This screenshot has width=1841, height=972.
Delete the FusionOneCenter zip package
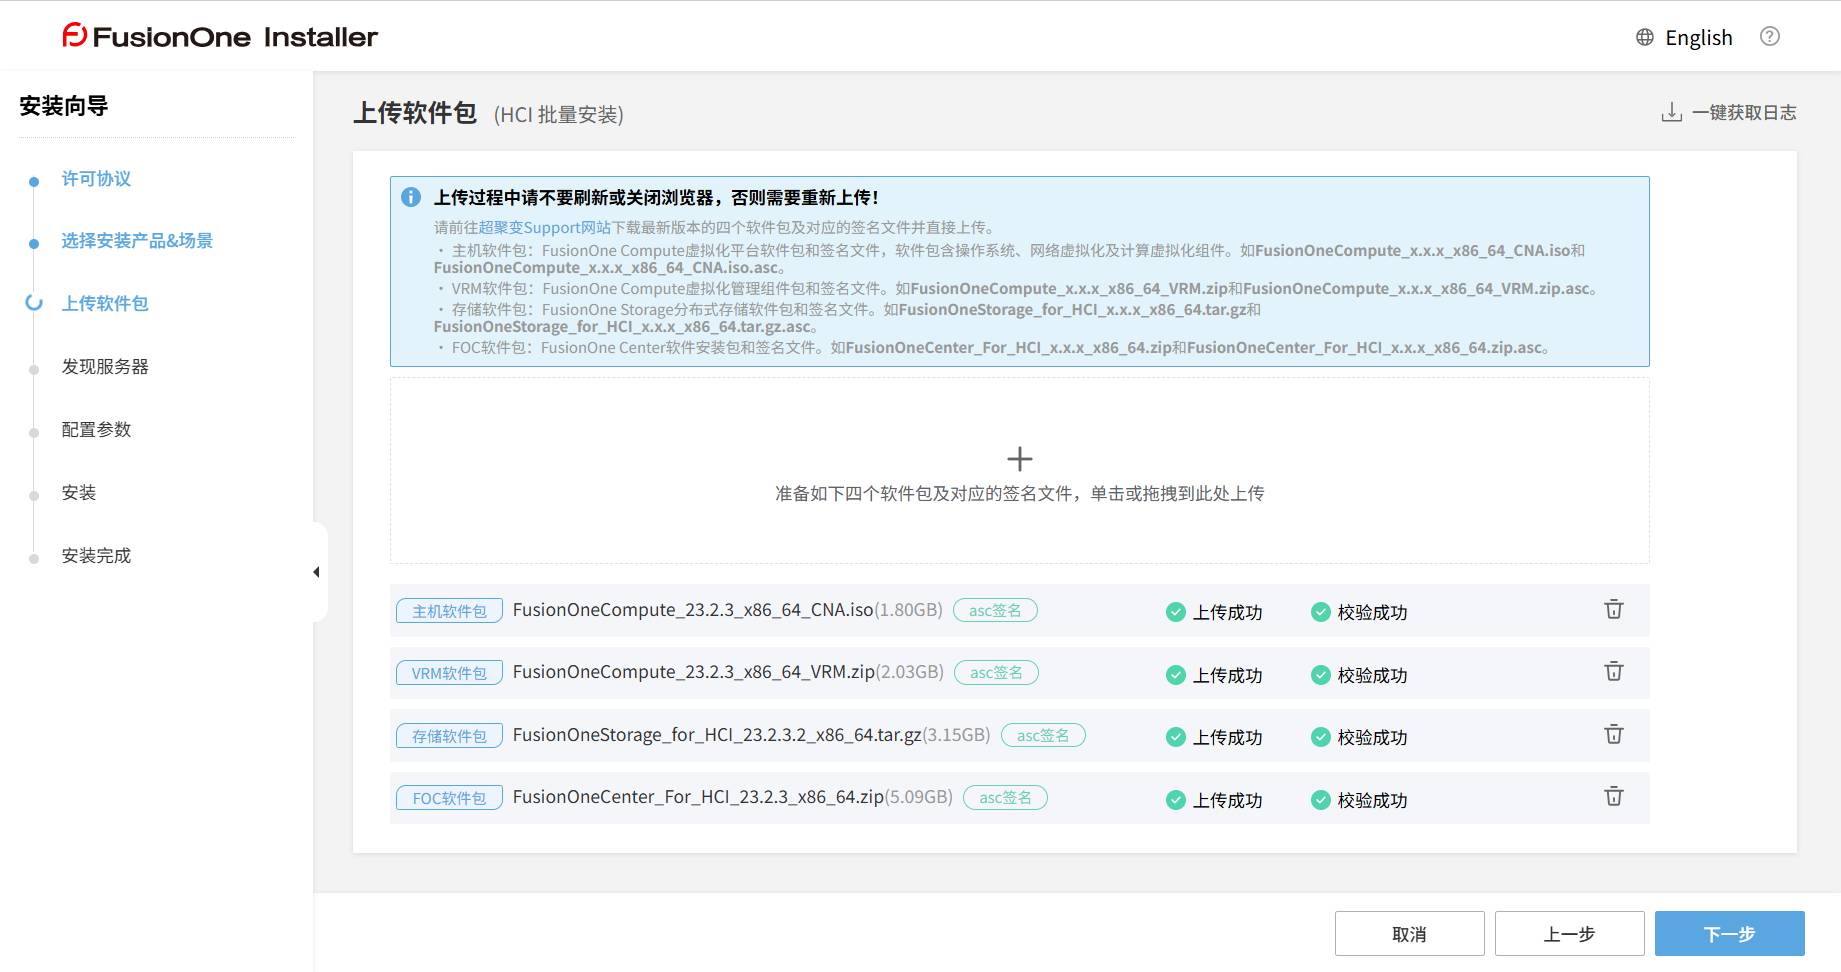click(x=1614, y=796)
